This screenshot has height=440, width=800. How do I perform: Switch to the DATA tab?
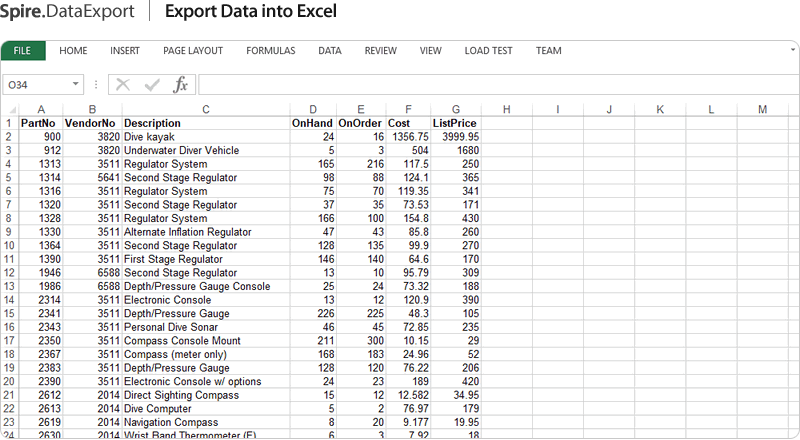[330, 51]
